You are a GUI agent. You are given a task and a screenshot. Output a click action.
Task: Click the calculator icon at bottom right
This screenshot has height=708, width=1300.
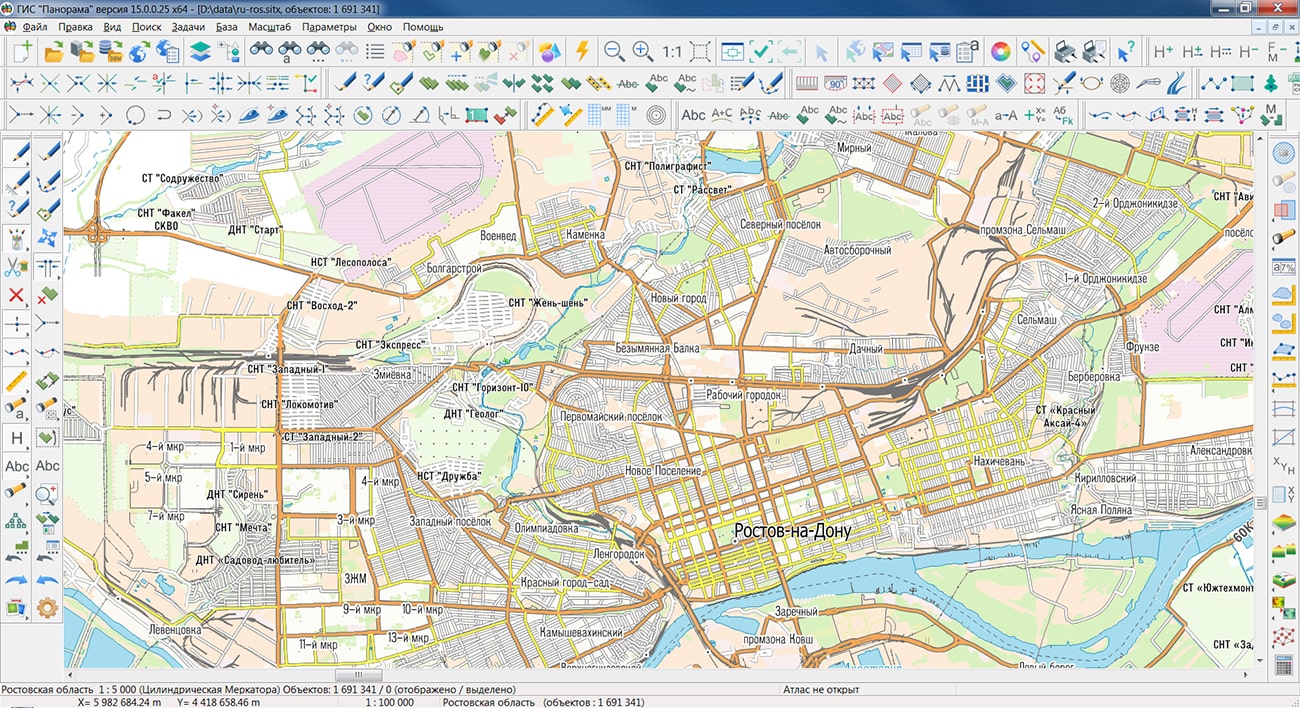click(x=1283, y=664)
